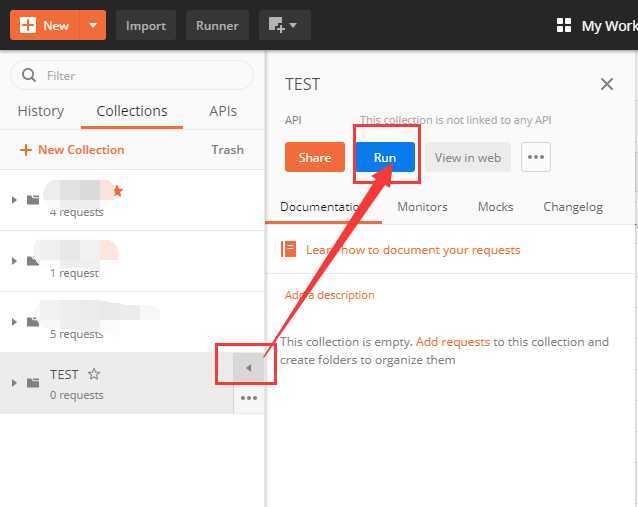638x507 pixels.
Task: Click Learn how to document your requests
Action: (413, 250)
